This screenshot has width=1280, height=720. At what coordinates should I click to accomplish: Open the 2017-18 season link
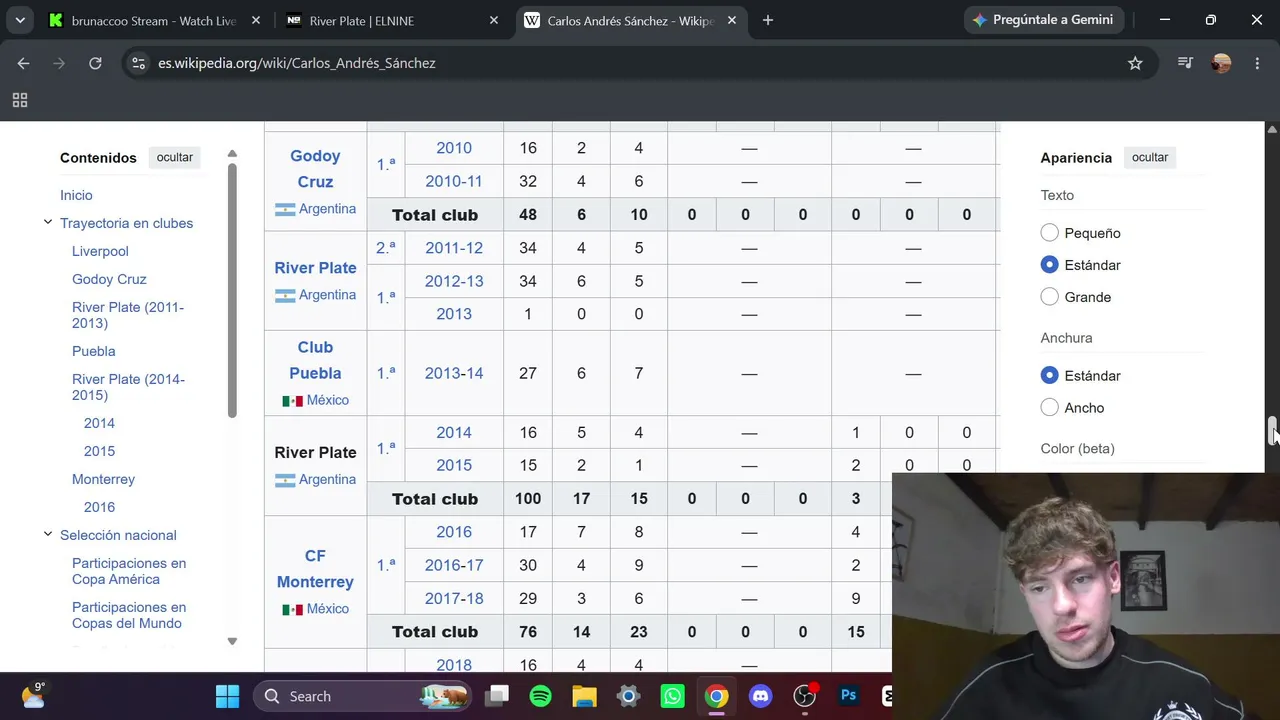454,598
